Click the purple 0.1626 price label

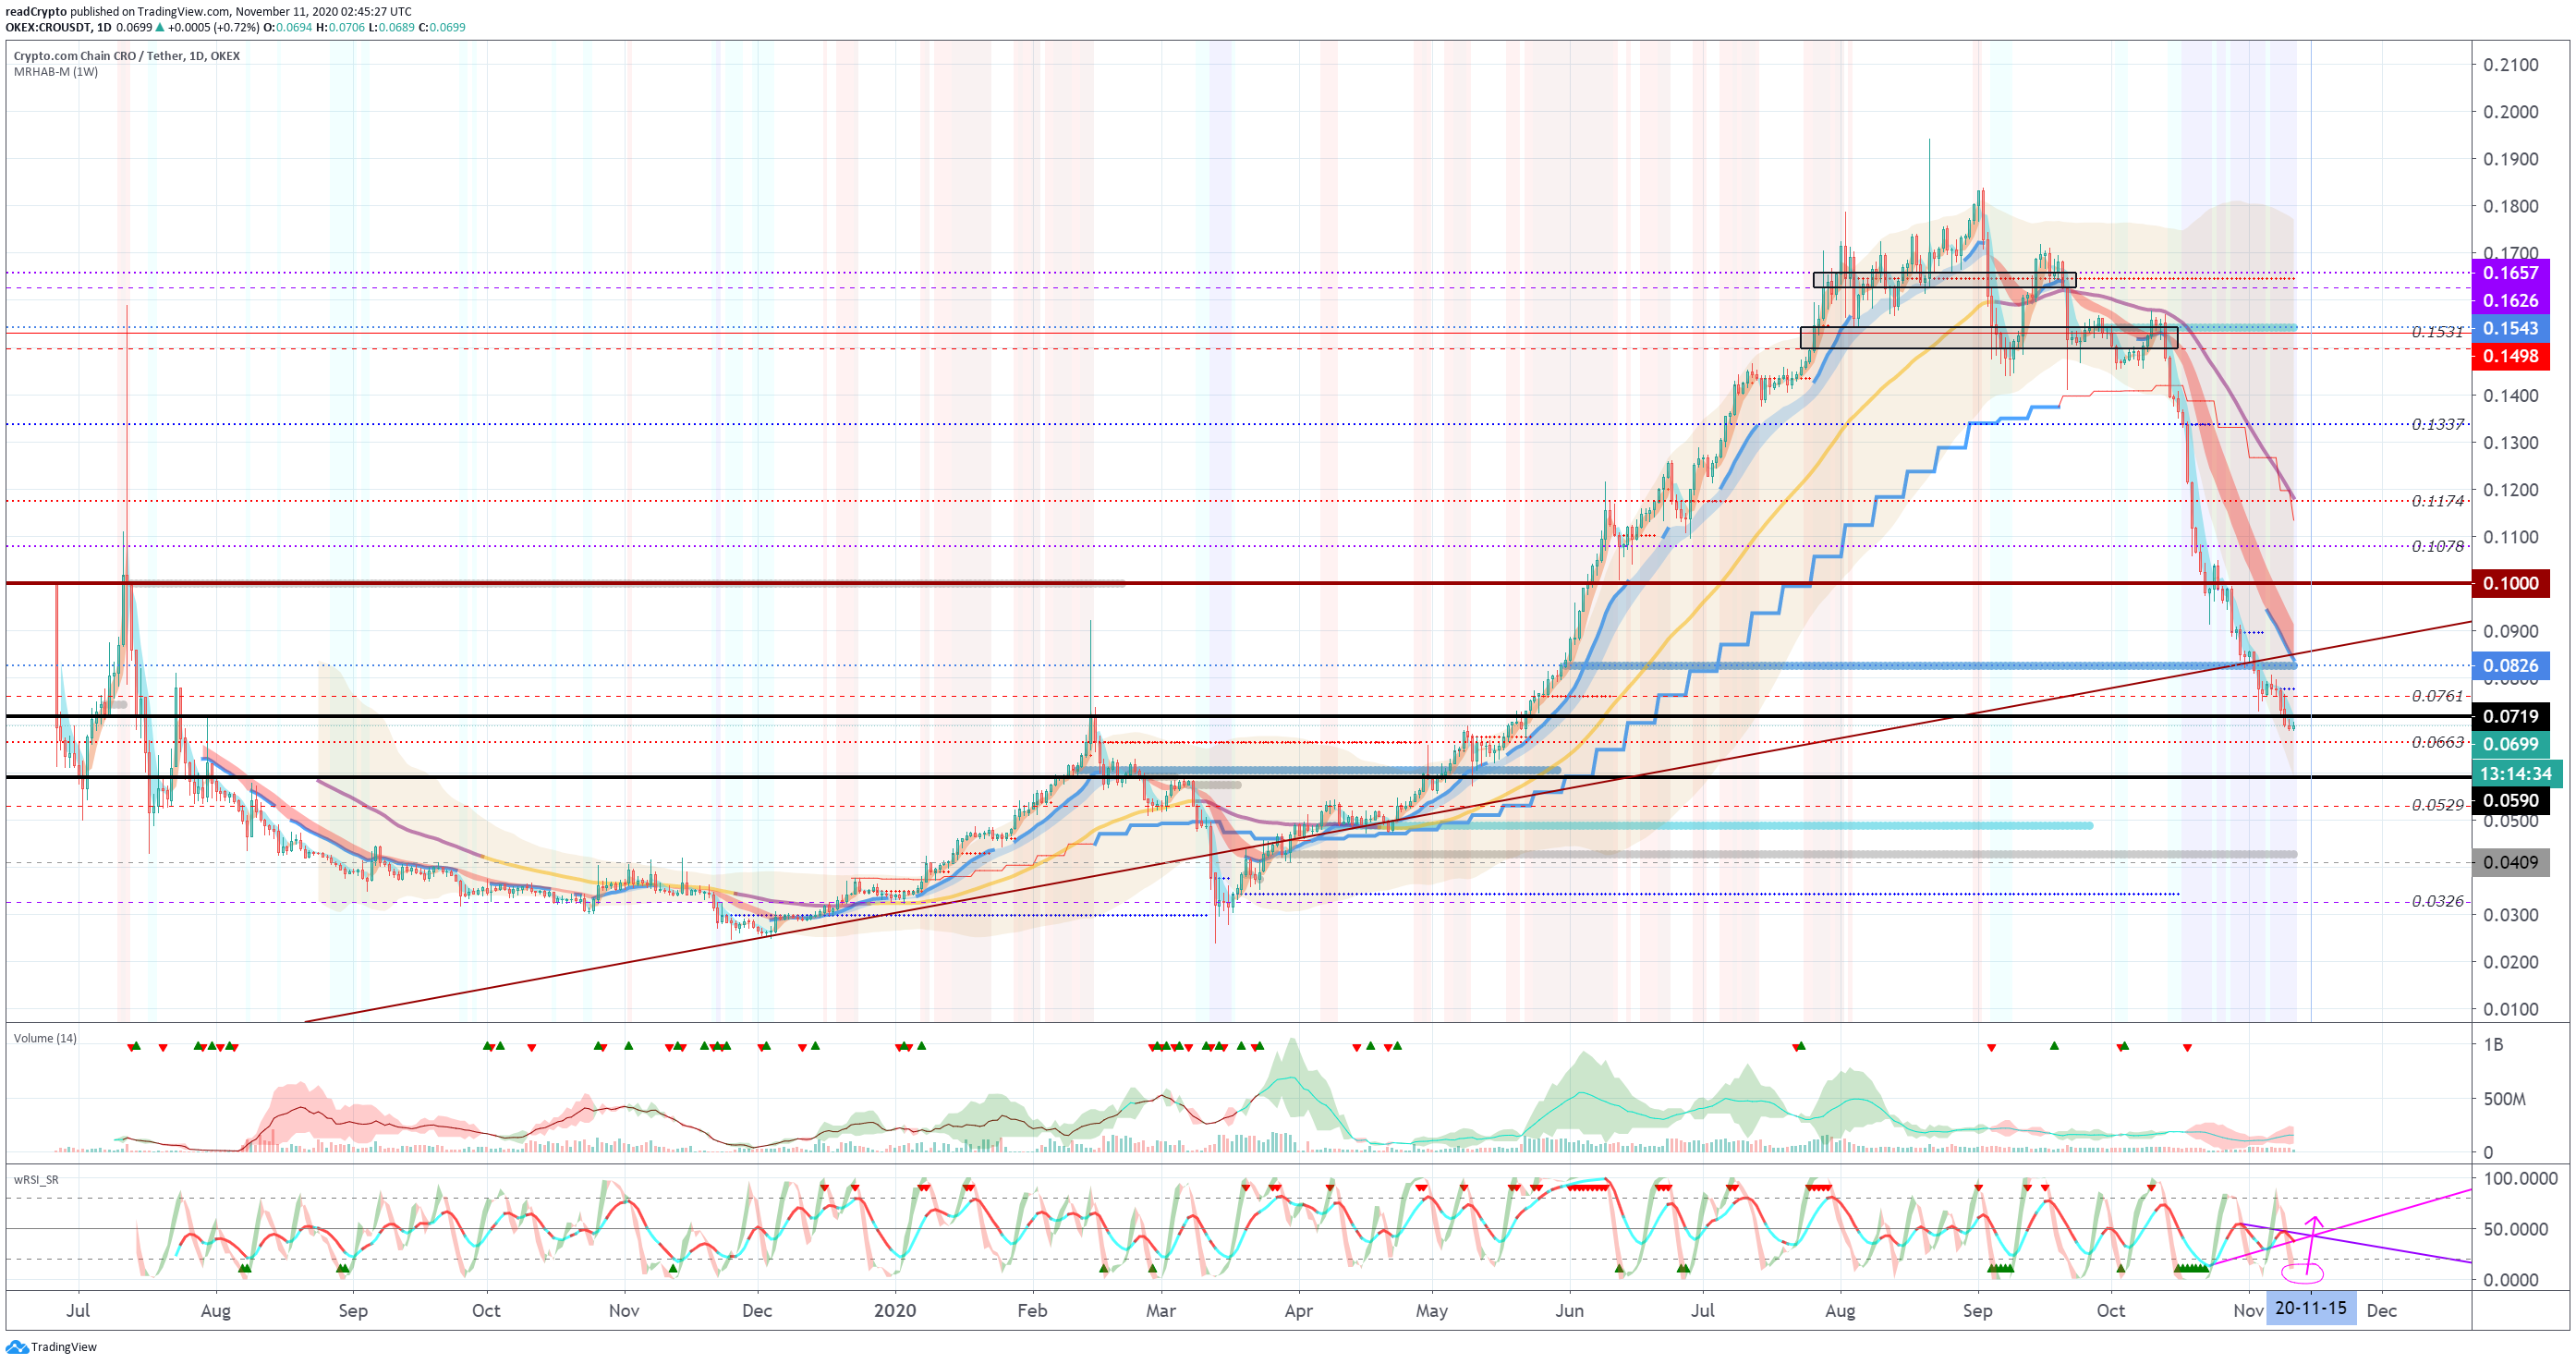coord(2510,301)
